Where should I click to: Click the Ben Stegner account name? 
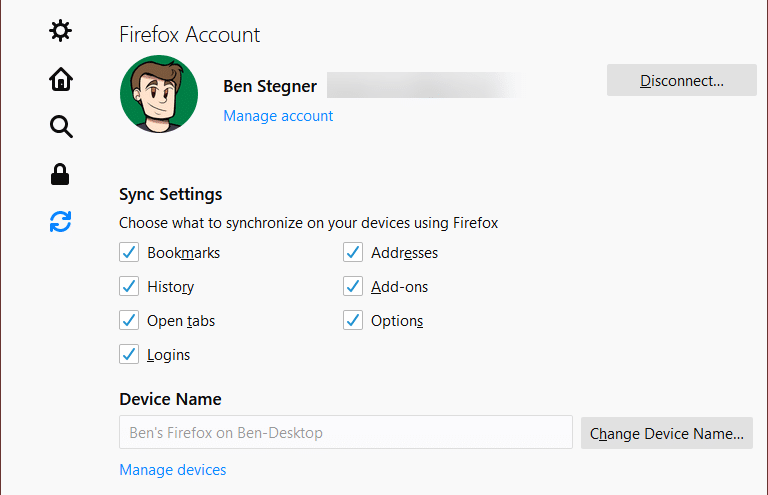(x=270, y=86)
